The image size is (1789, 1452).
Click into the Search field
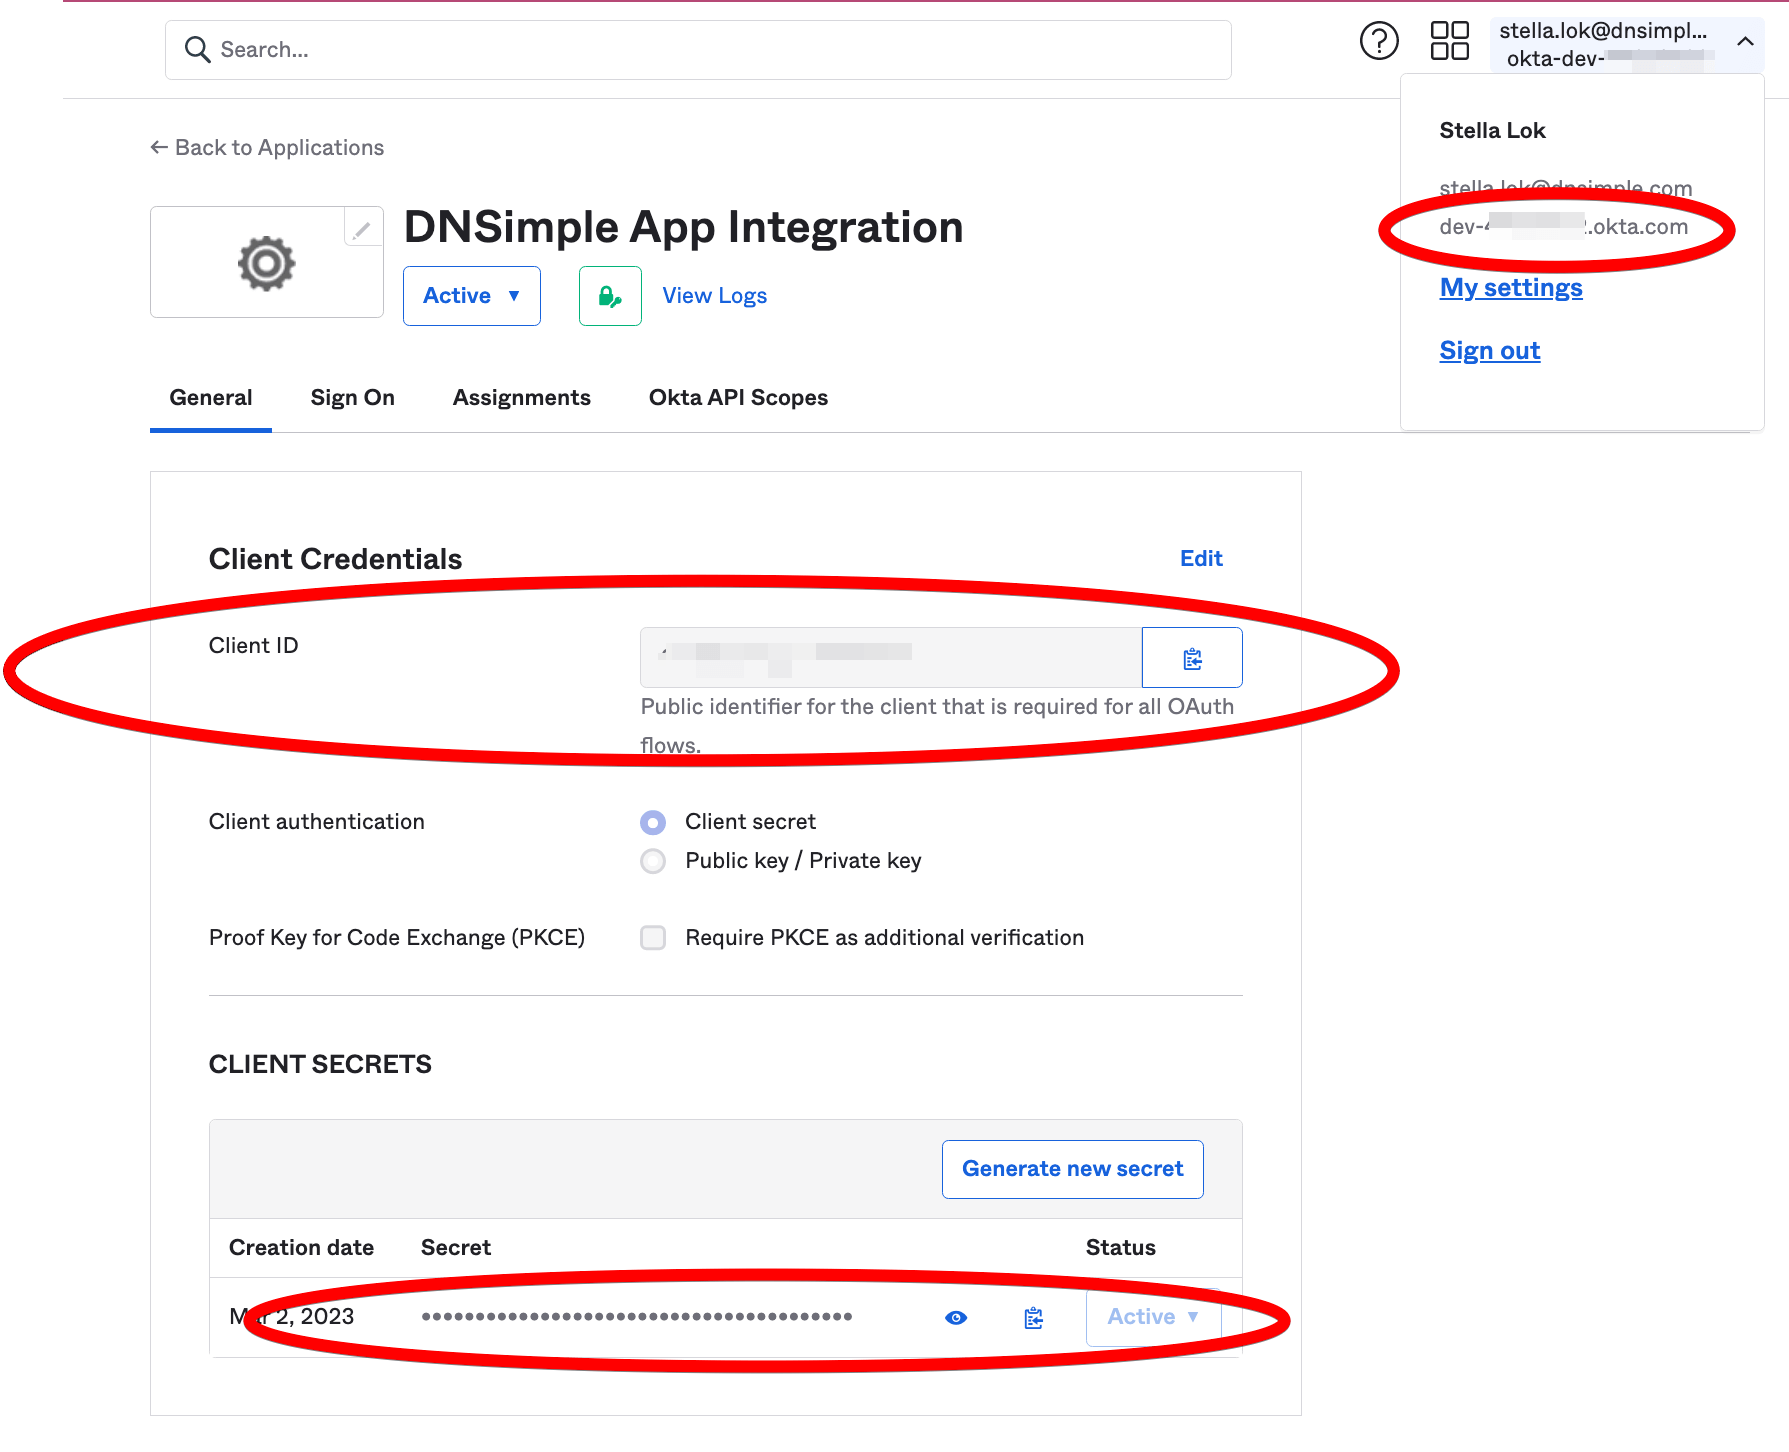pos(698,50)
